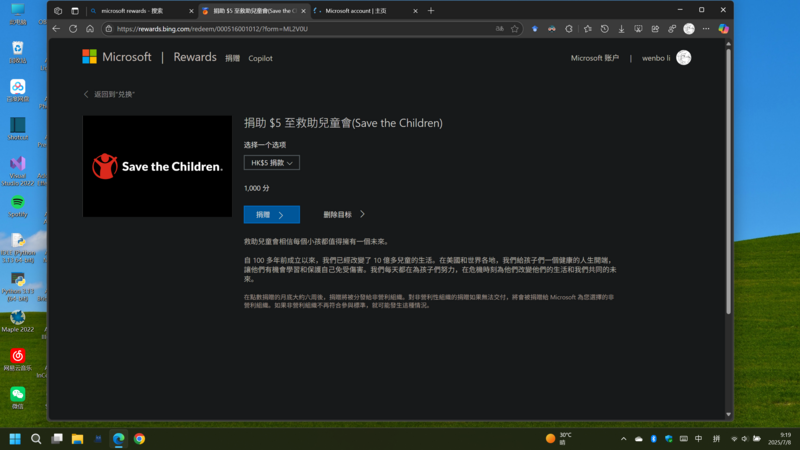This screenshot has height=450, width=800.
Task: Open the Copilot icon in Edge toolbar
Action: coord(723,29)
